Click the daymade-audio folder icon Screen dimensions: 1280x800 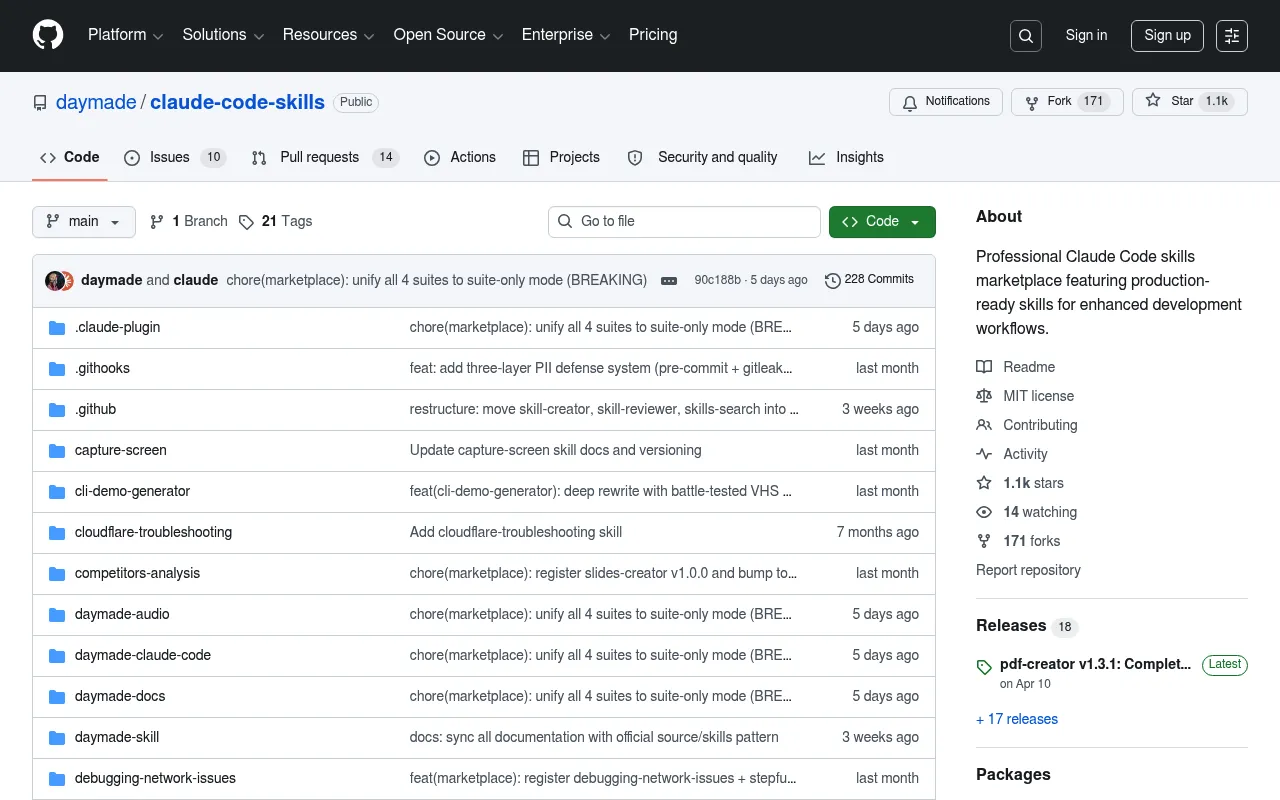pos(57,615)
